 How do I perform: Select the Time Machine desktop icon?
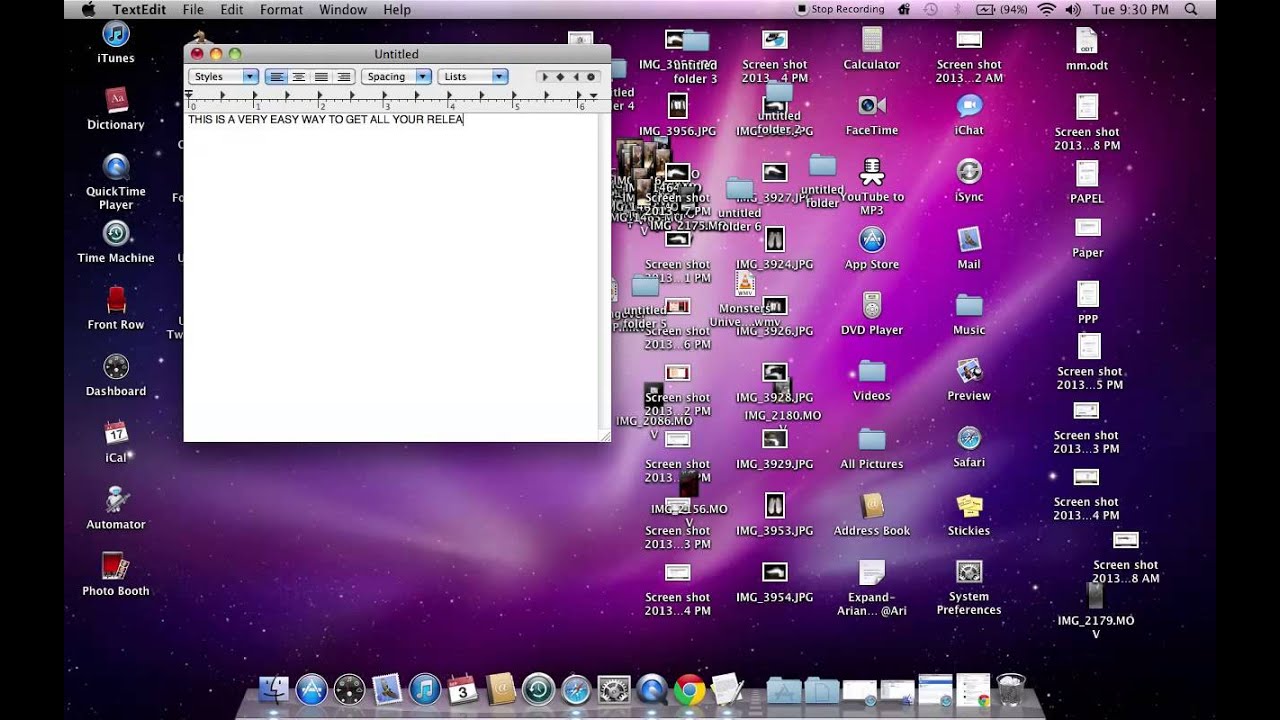pyautogui.click(x=116, y=242)
